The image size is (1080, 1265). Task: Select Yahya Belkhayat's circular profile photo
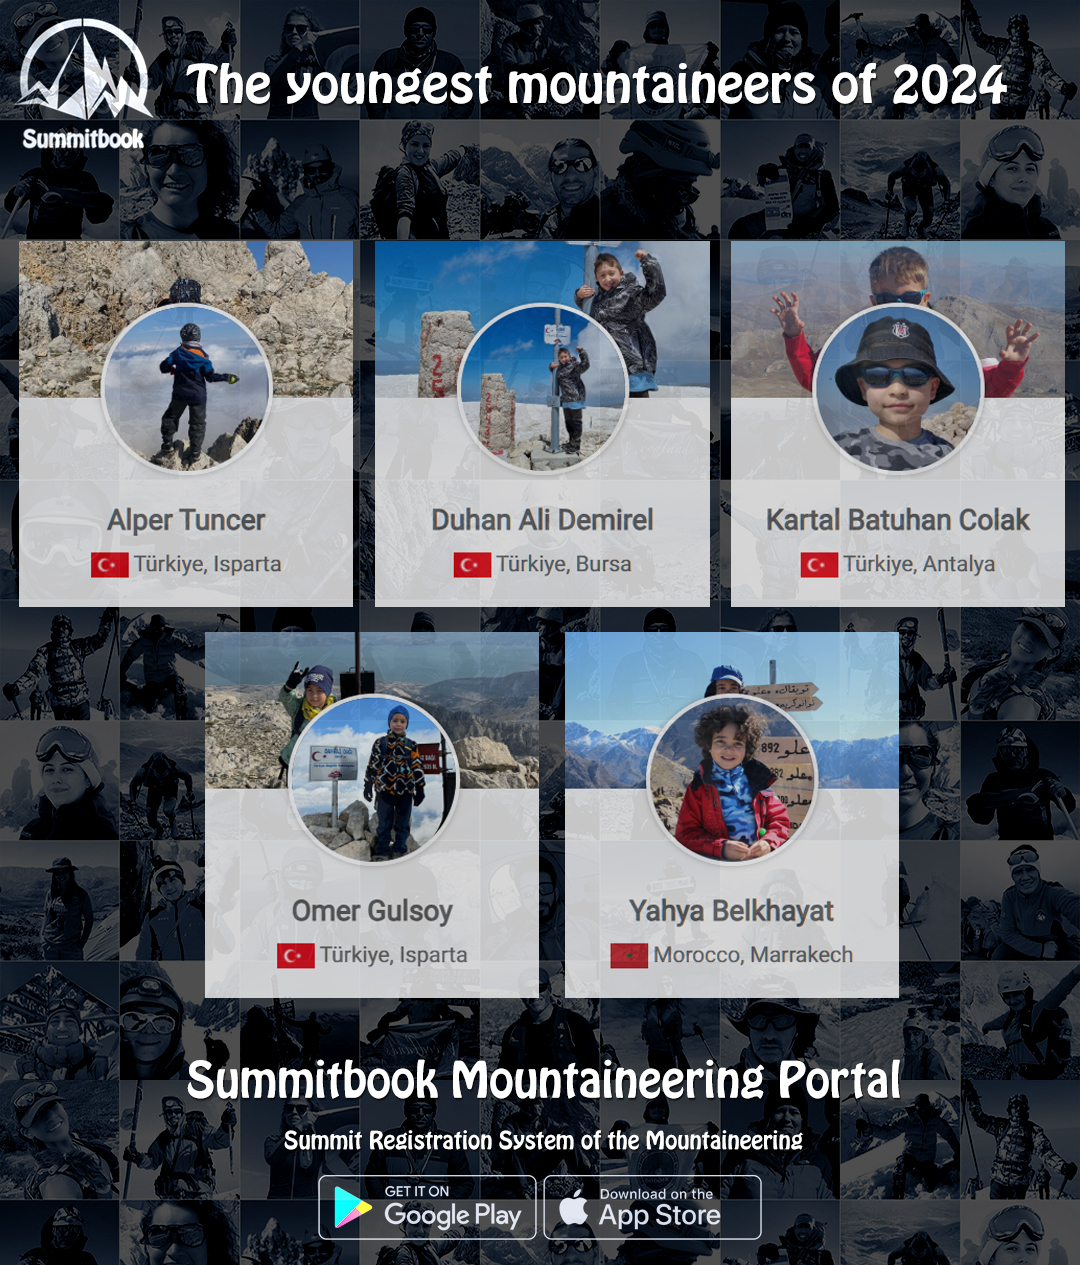[732, 779]
